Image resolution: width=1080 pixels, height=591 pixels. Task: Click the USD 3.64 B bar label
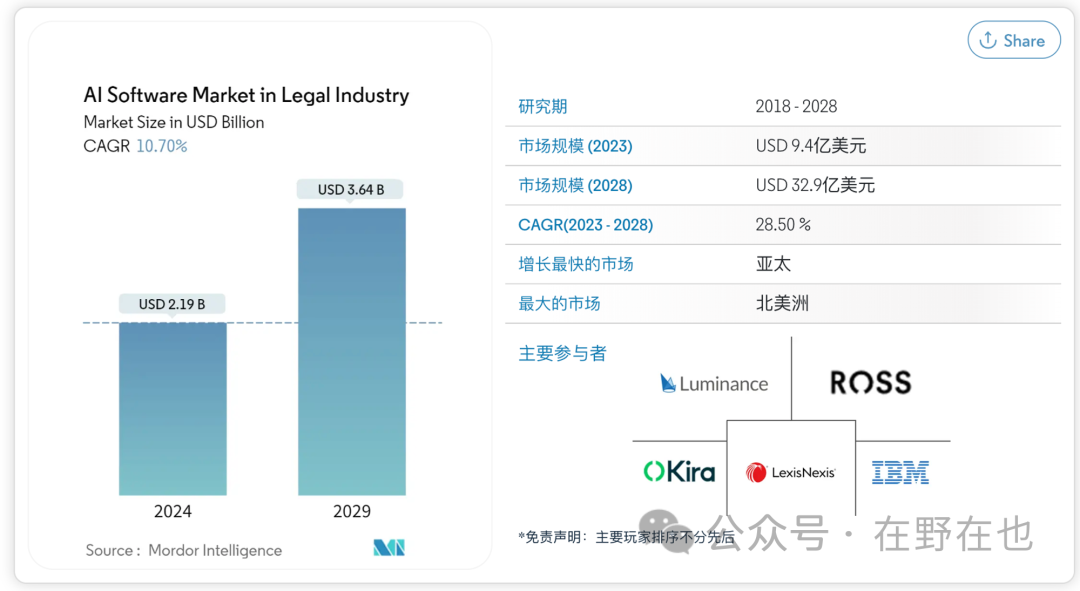click(351, 189)
